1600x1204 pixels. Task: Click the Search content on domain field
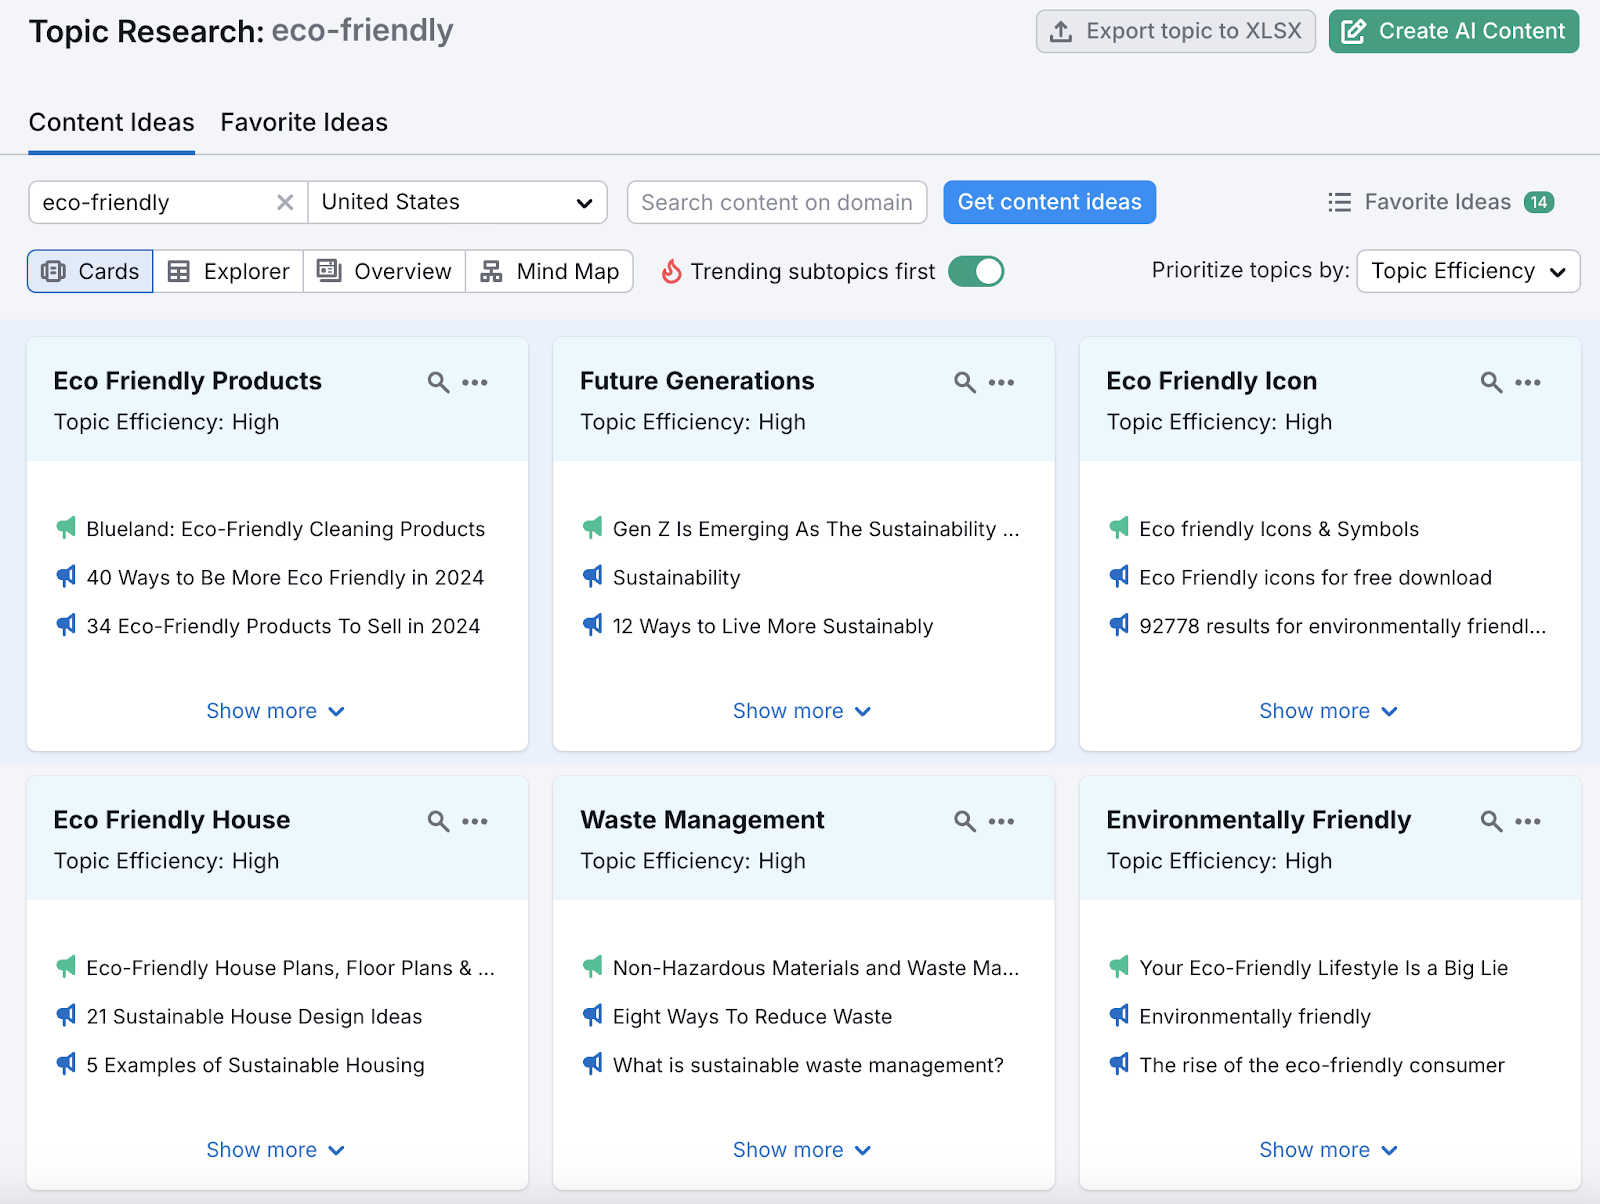tap(776, 202)
